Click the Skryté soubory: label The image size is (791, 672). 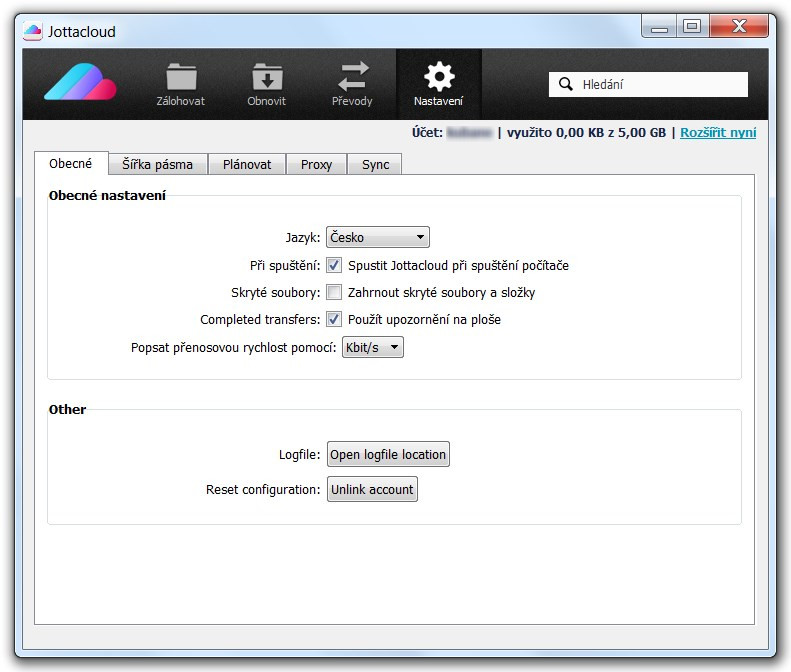point(275,293)
